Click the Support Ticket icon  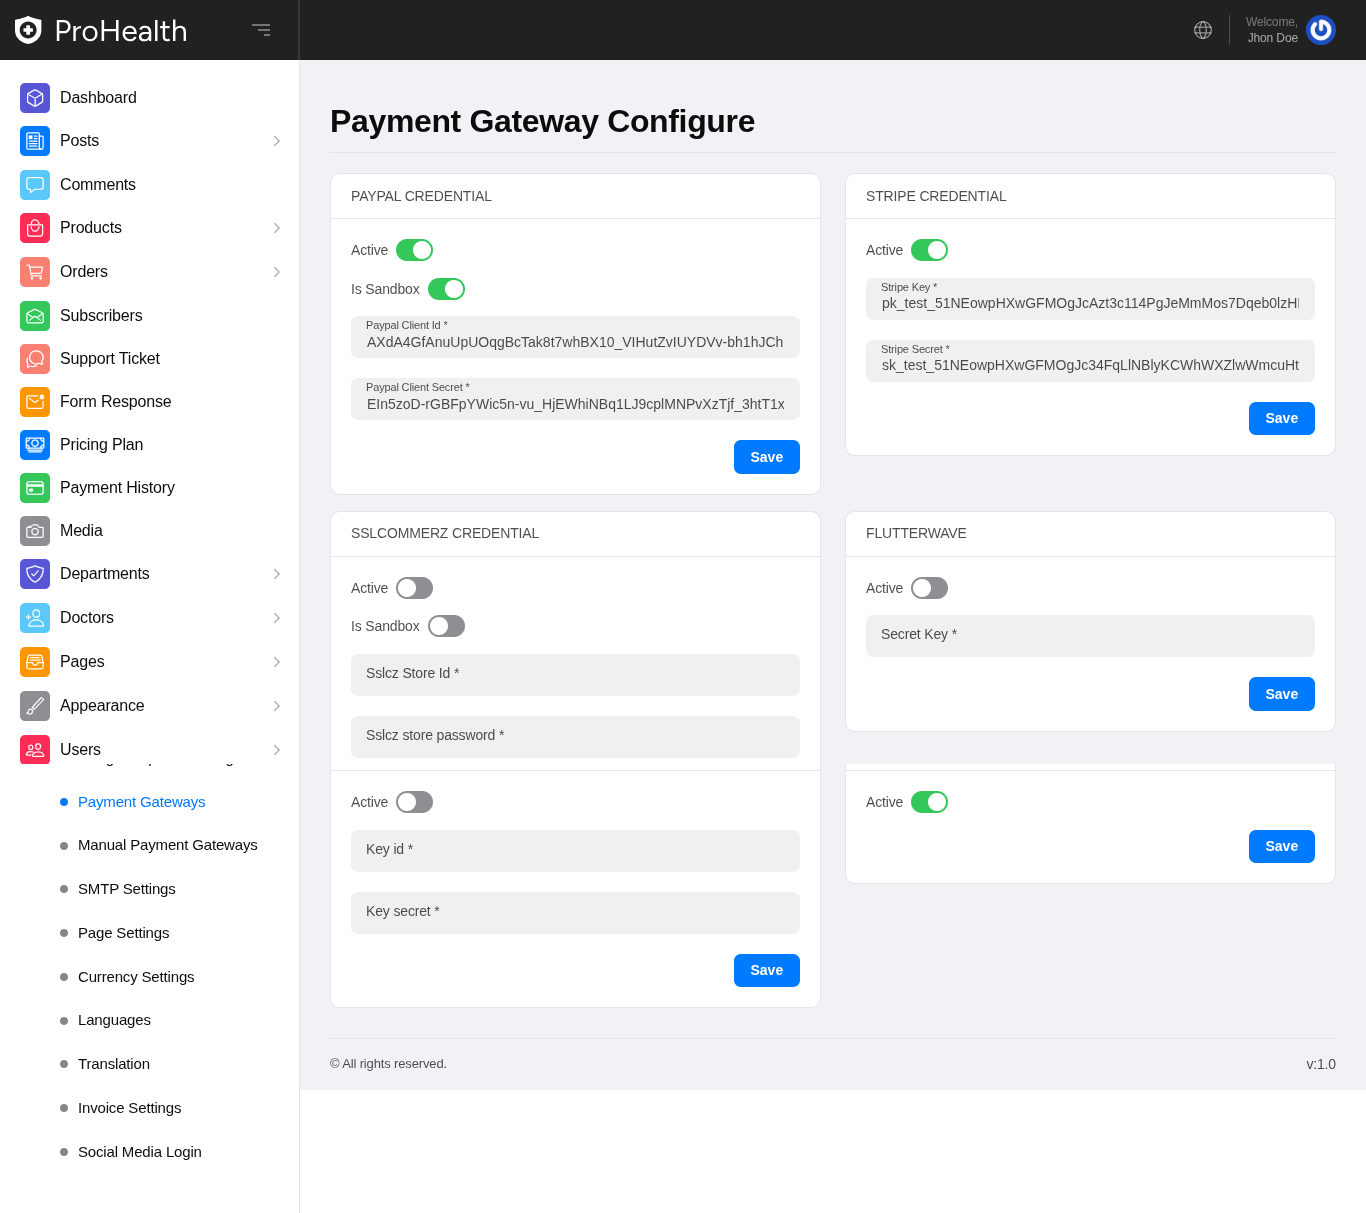pyautogui.click(x=35, y=359)
